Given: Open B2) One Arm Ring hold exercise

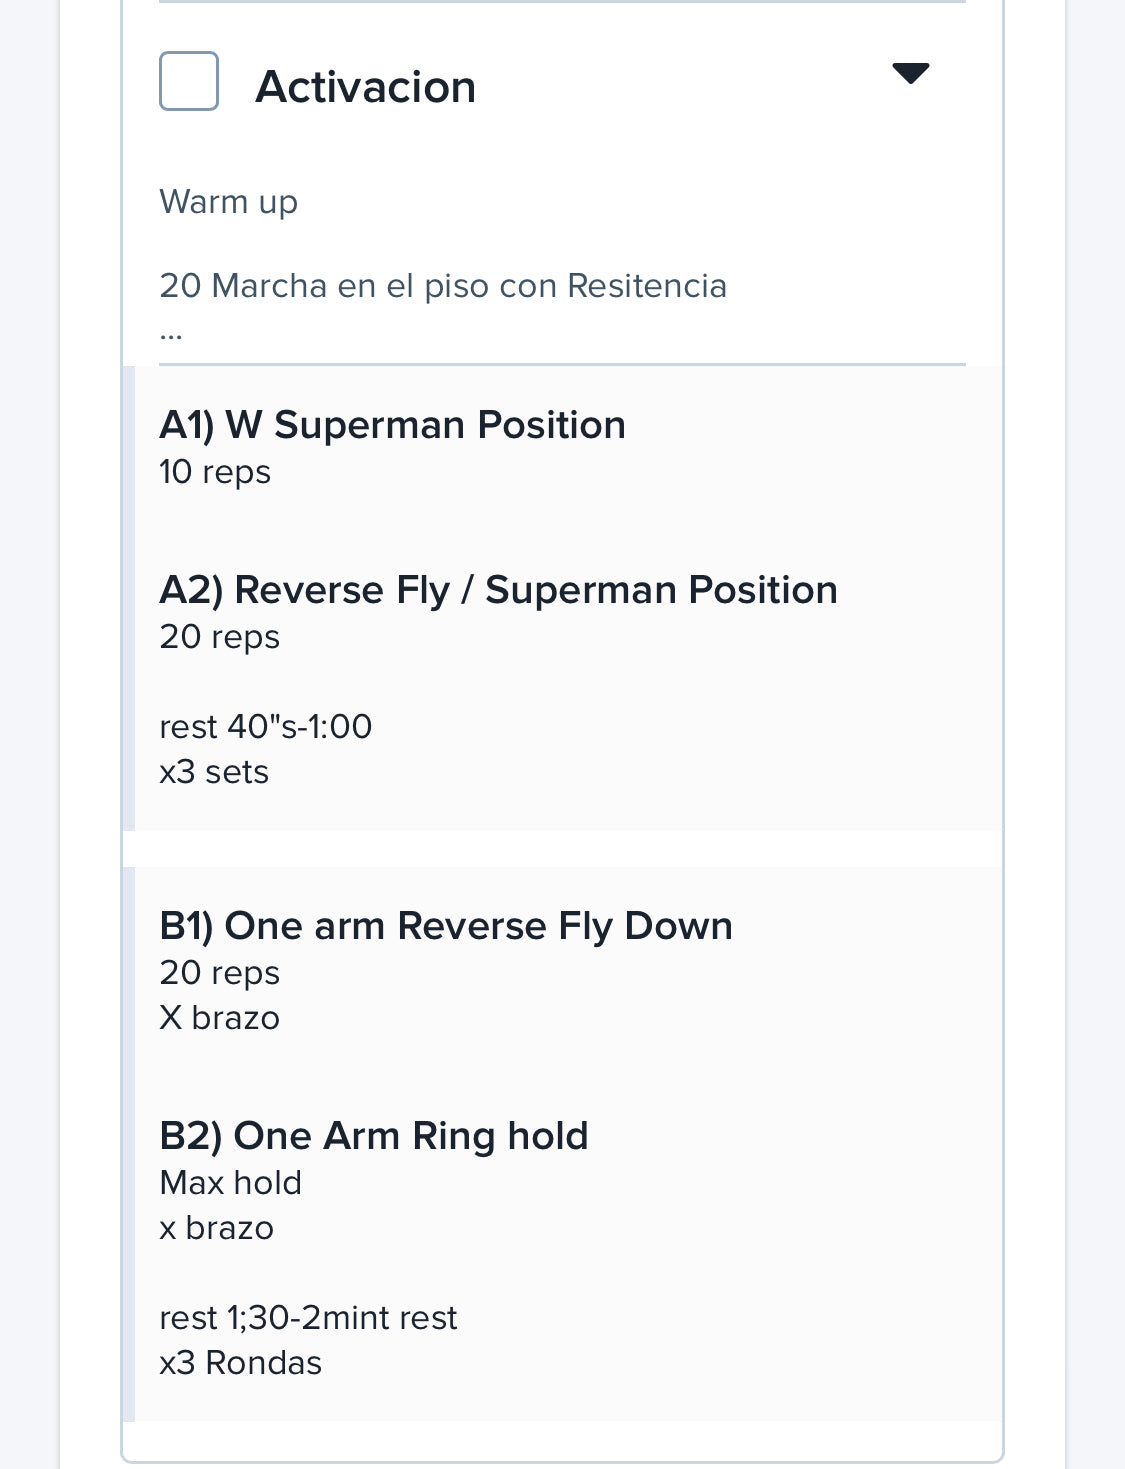Looking at the screenshot, I should tap(374, 1136).
